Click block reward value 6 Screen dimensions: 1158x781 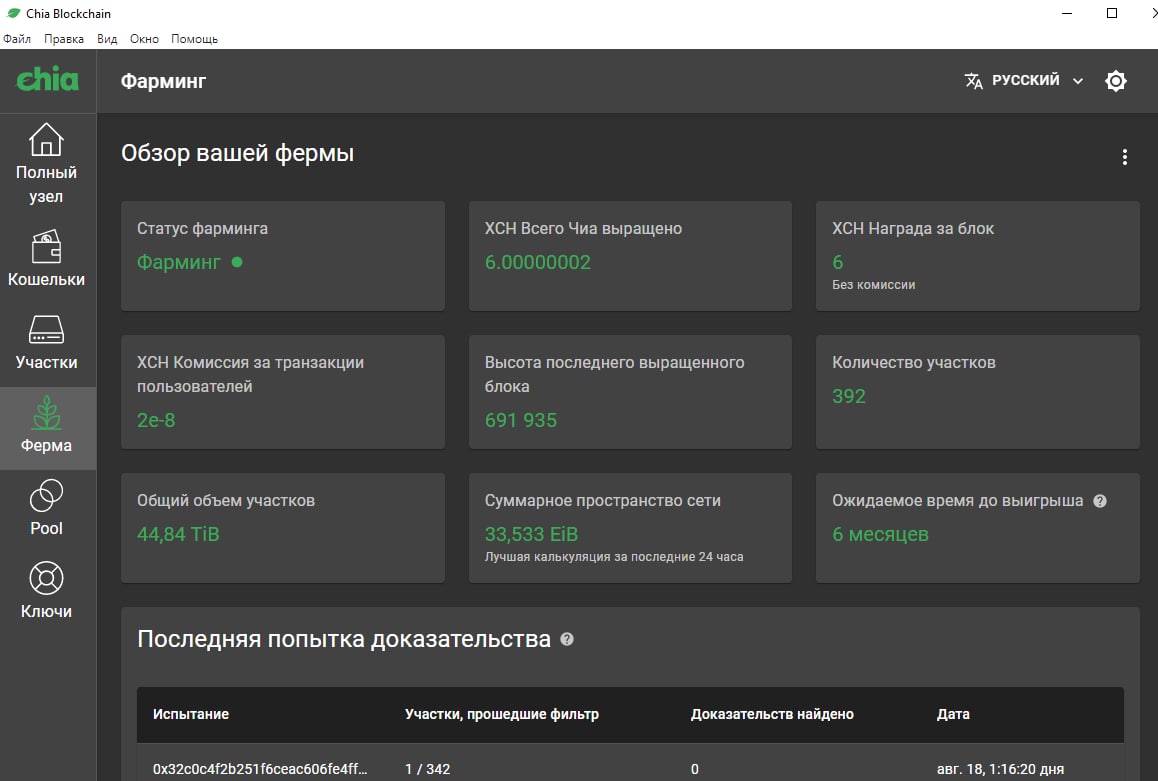pos(837,262)
